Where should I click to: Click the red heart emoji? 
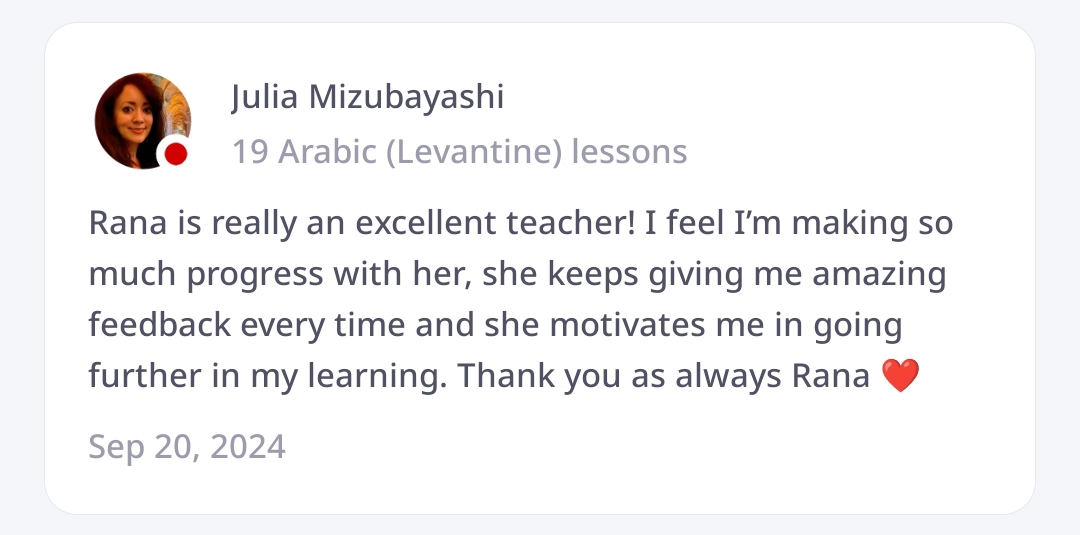point(900,377)
